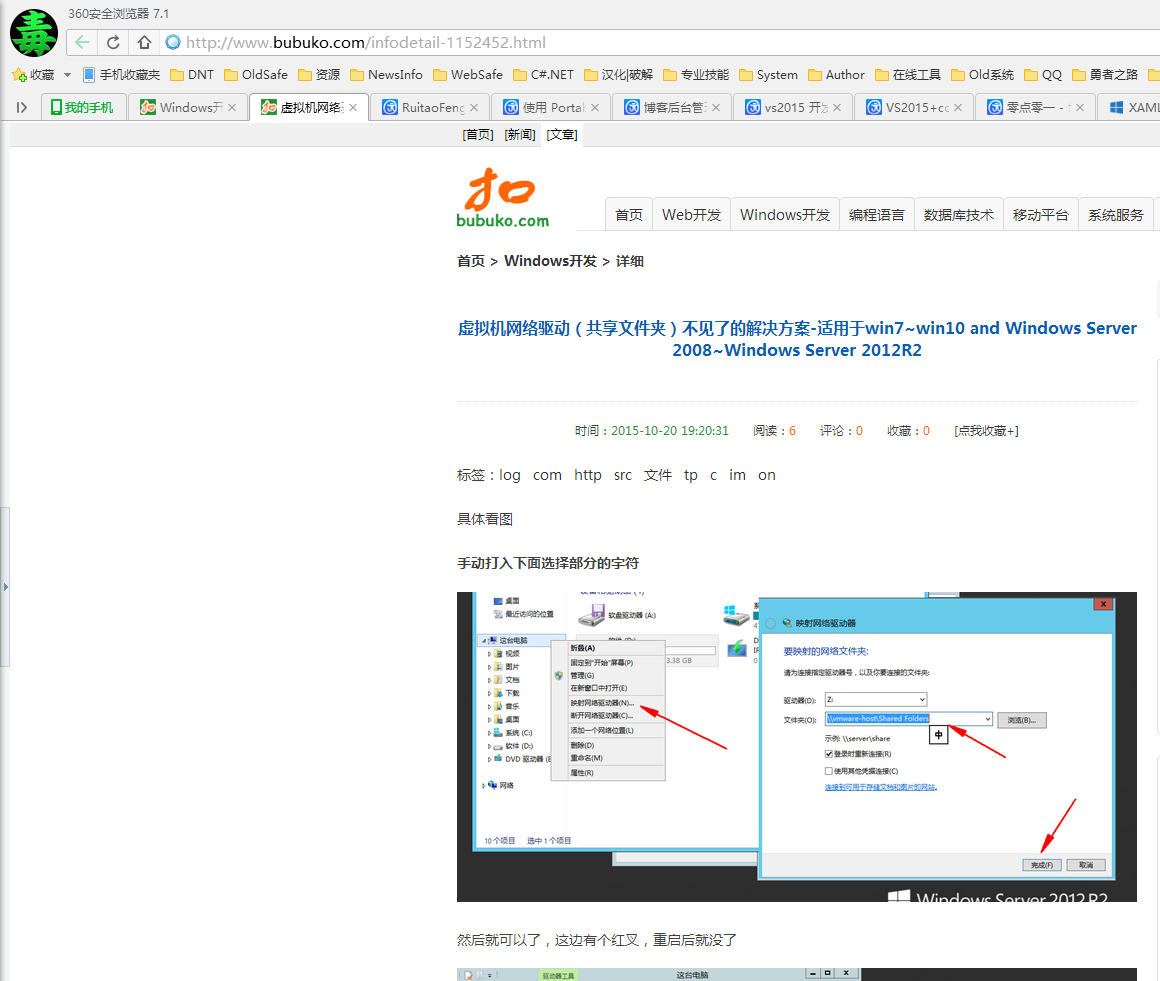Click the Windows开发 breadcrumb link
Screen dimensions: 1160x981
point(550,261)
